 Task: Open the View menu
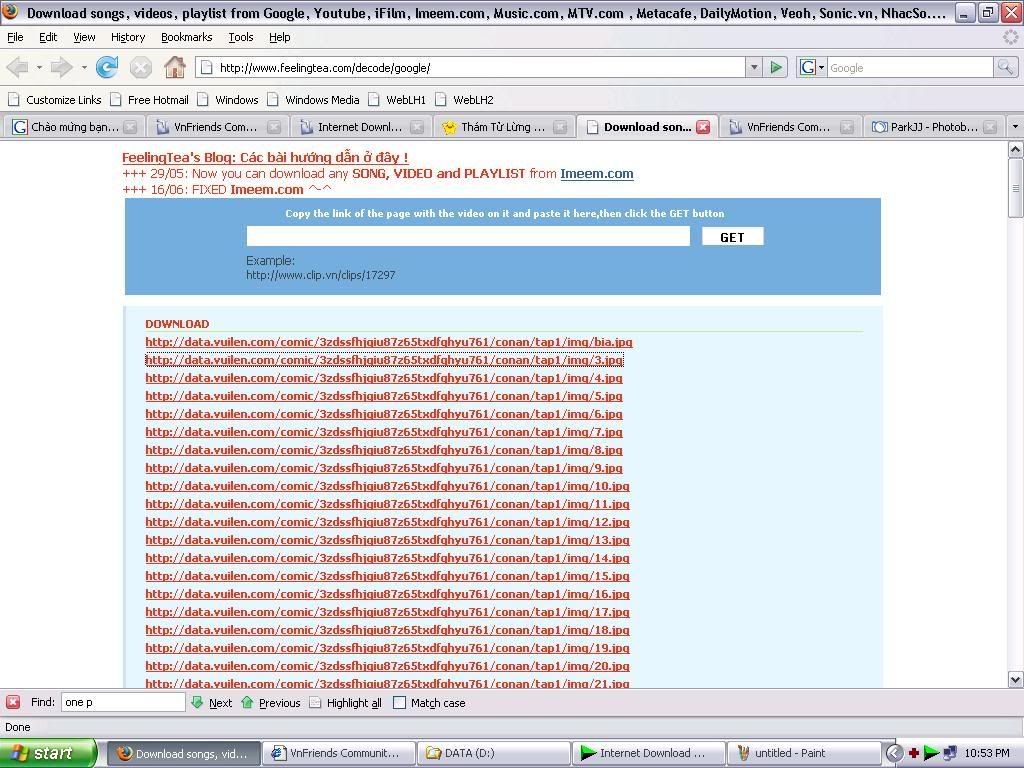pos(84,37)
